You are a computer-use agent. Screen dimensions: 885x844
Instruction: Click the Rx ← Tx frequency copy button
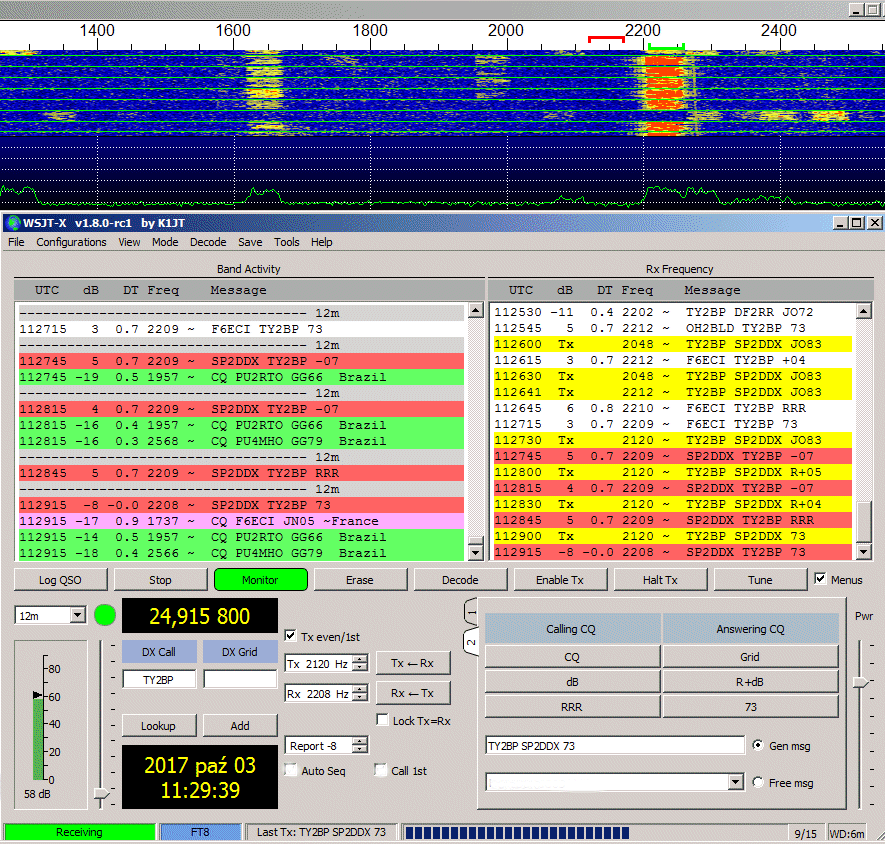point(412,693)
